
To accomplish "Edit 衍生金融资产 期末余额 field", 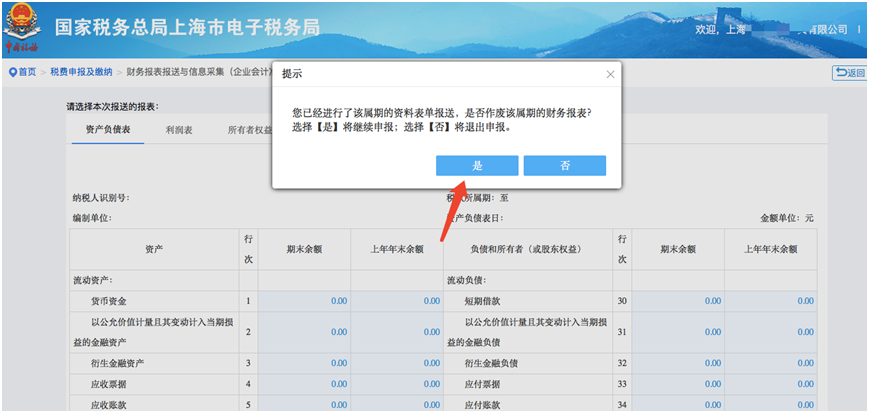I will click(304, 362).
